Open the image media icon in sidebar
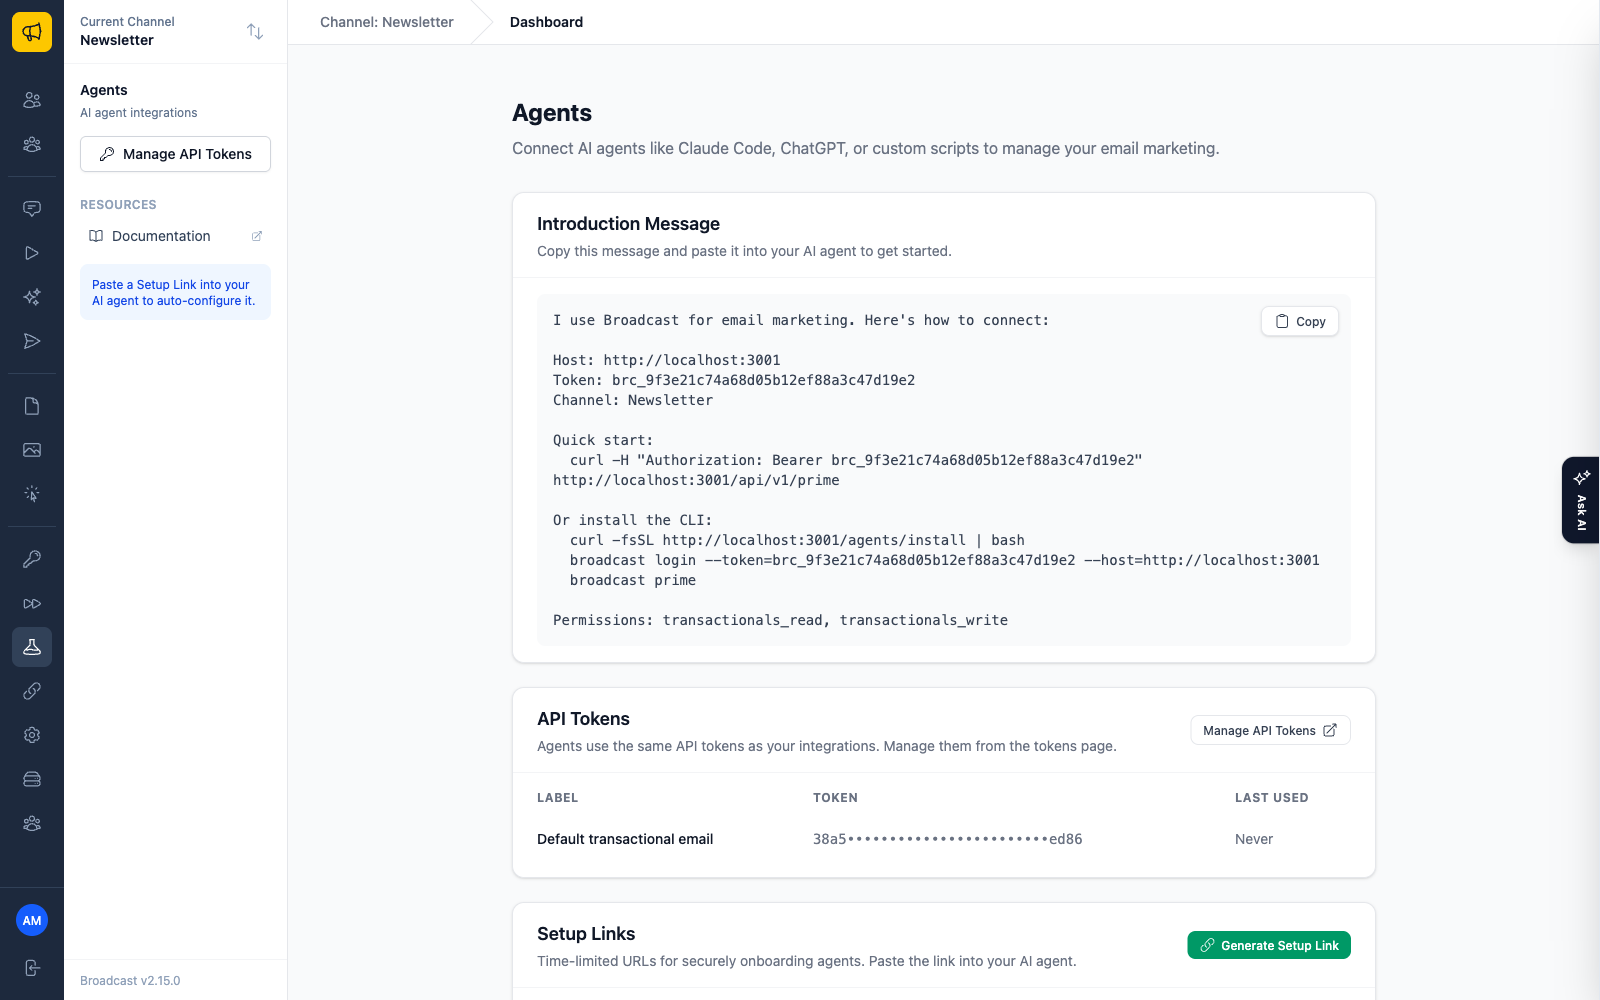 32,450
